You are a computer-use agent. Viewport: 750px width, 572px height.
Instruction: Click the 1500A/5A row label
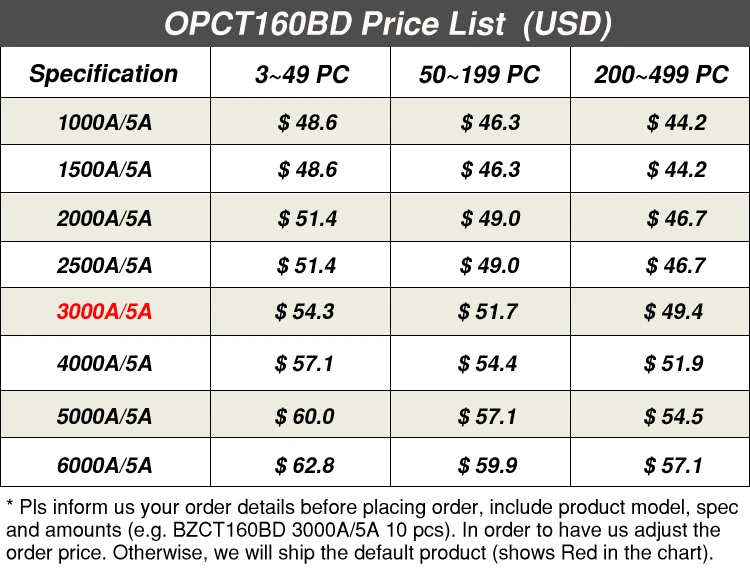pyautogui.click(x=105, y=170)
